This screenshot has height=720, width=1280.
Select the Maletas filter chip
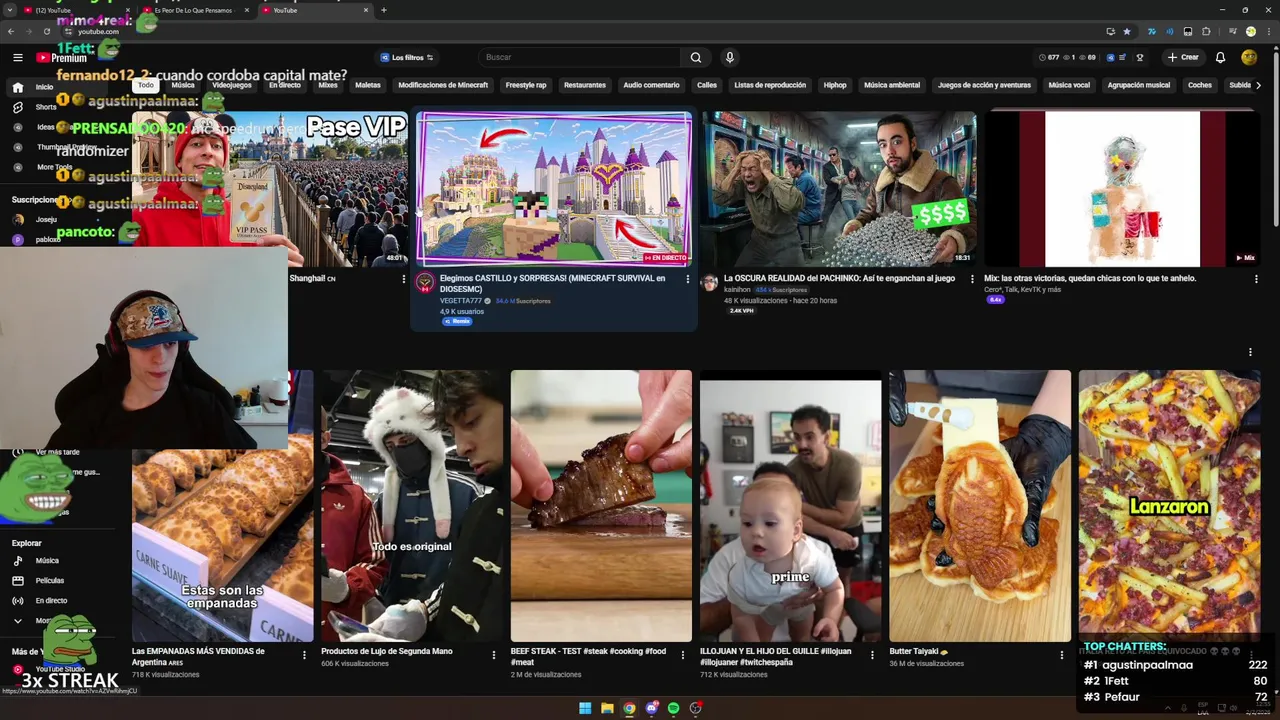368,85
